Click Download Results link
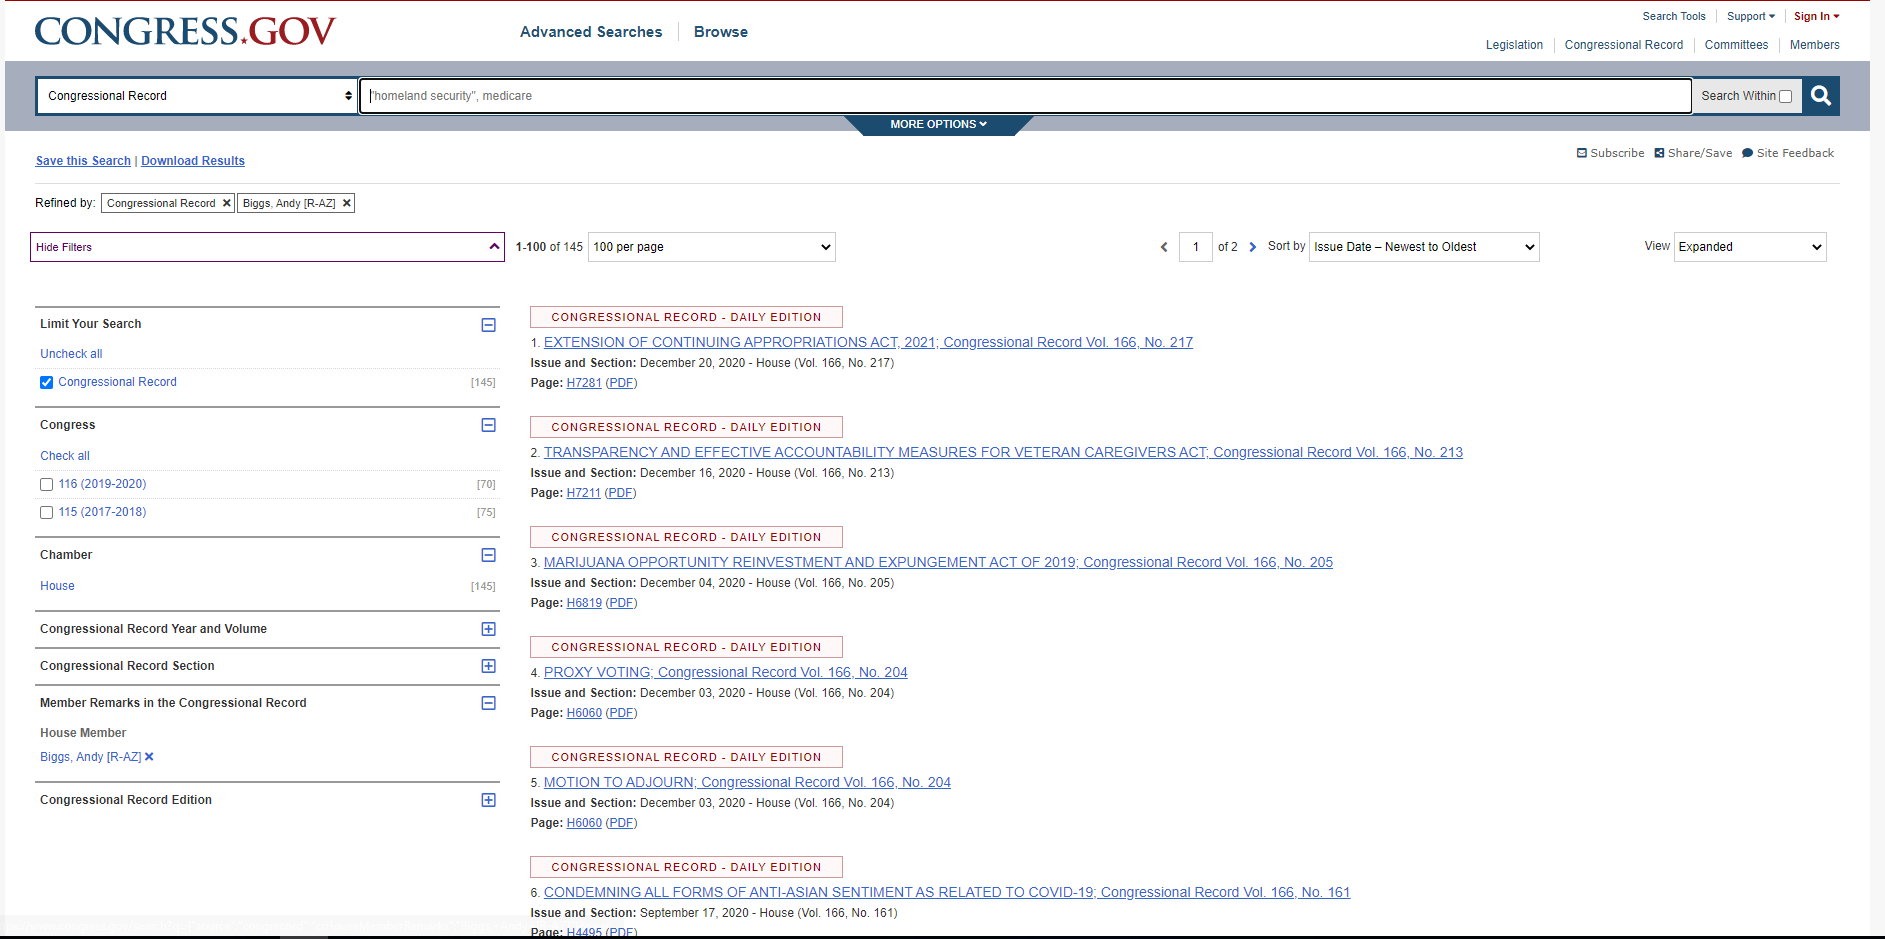 click(x=193, y=161)
